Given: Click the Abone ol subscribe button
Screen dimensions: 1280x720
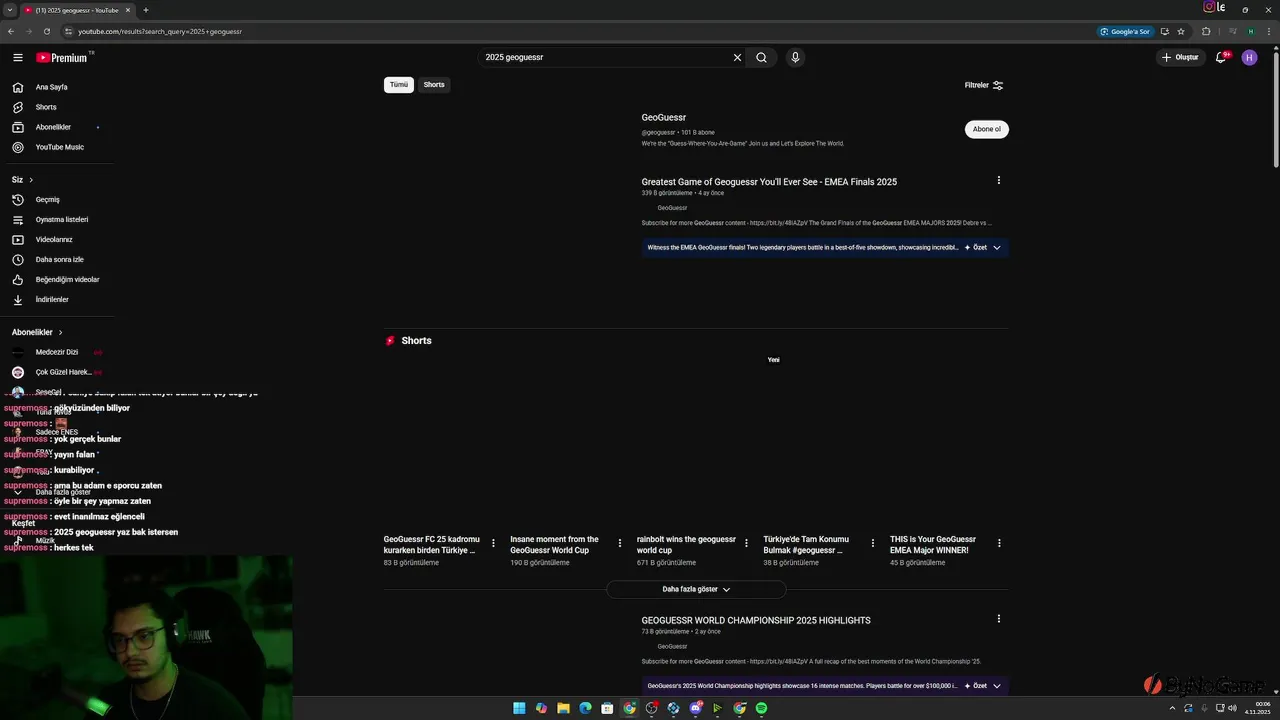Looking at the screenshot, I should pyautogui.click(x=987, y=129).
